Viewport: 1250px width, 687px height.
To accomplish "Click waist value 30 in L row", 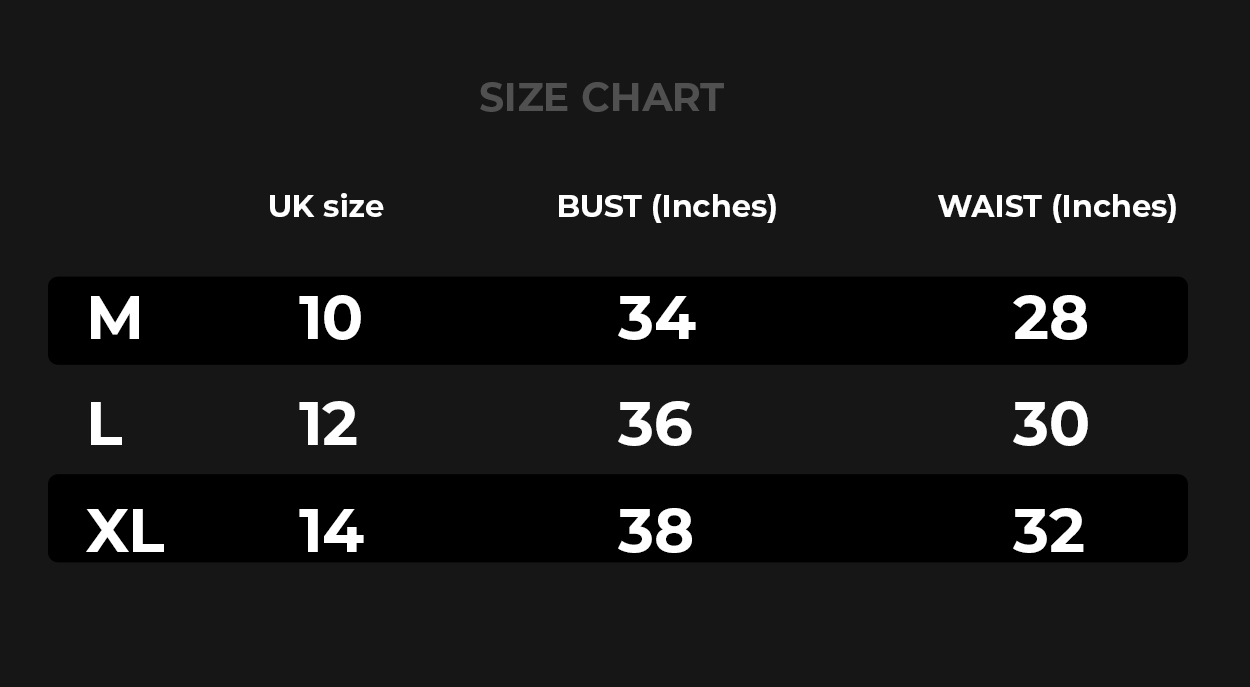I will point(1051,425).
